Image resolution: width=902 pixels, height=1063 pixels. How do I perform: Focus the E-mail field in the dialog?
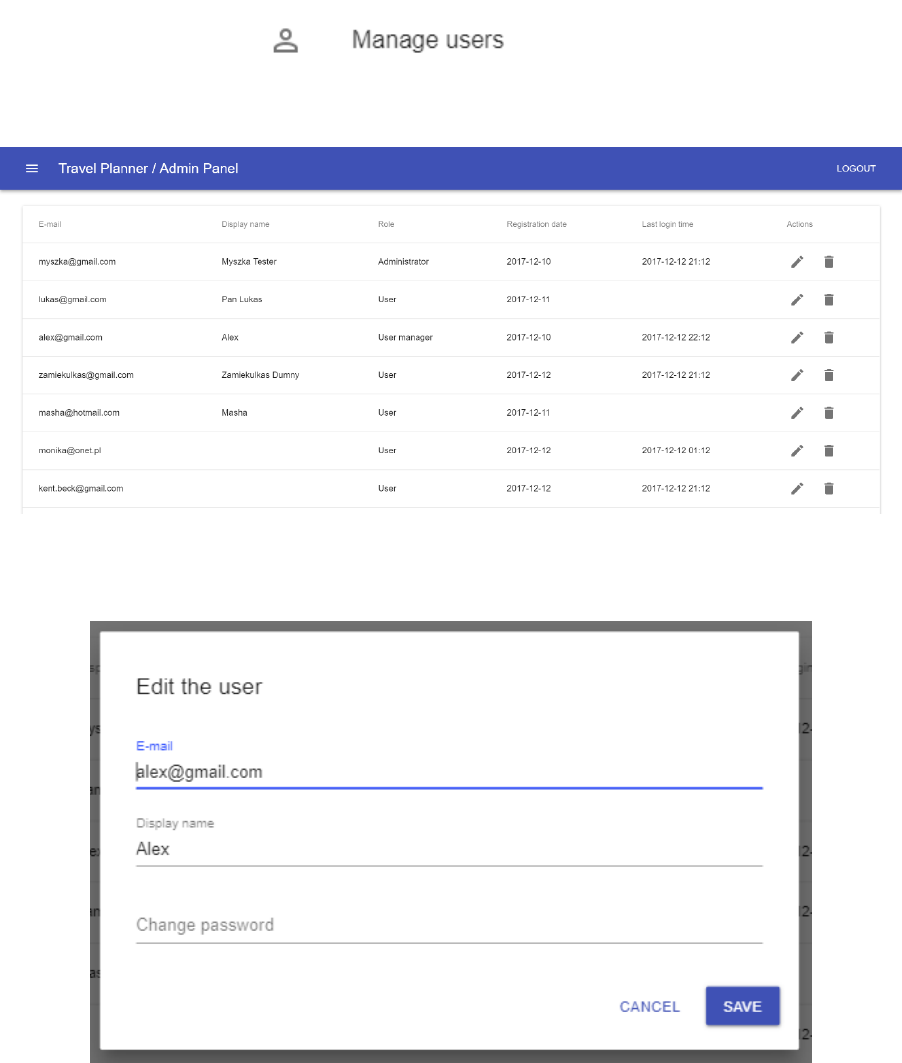click(x=449, y=772)
